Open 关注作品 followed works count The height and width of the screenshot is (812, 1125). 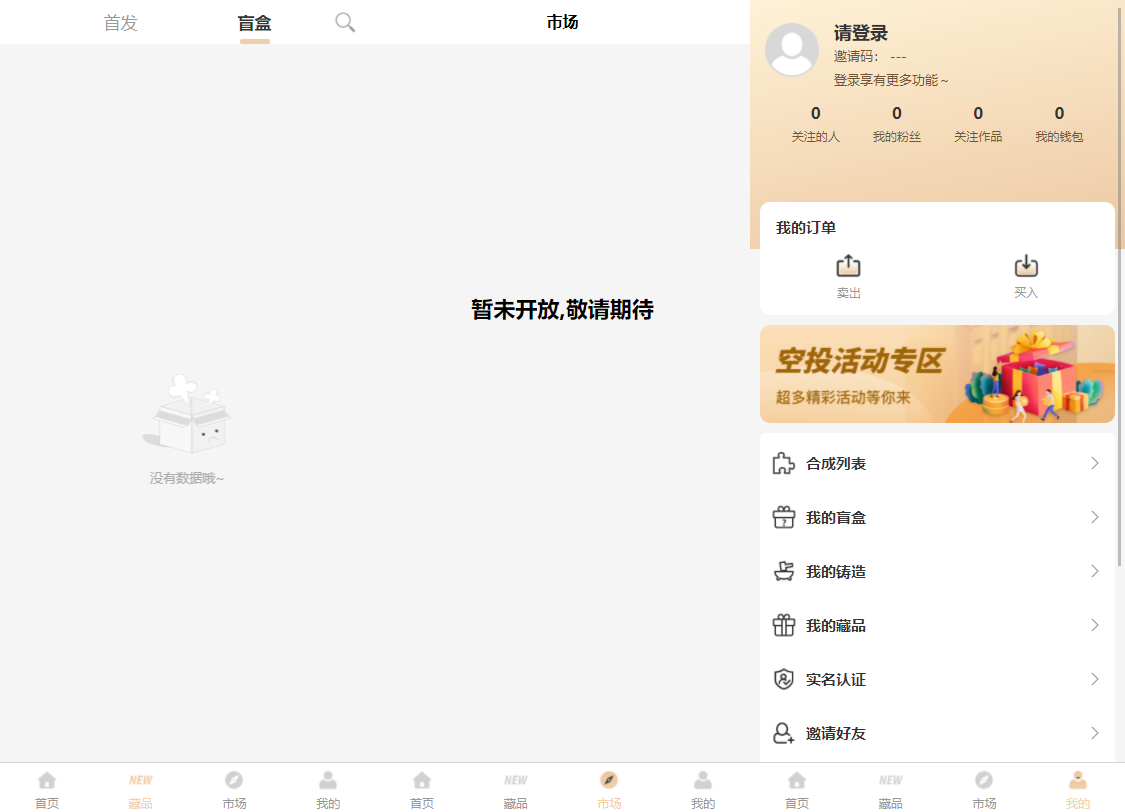(978, 124)
